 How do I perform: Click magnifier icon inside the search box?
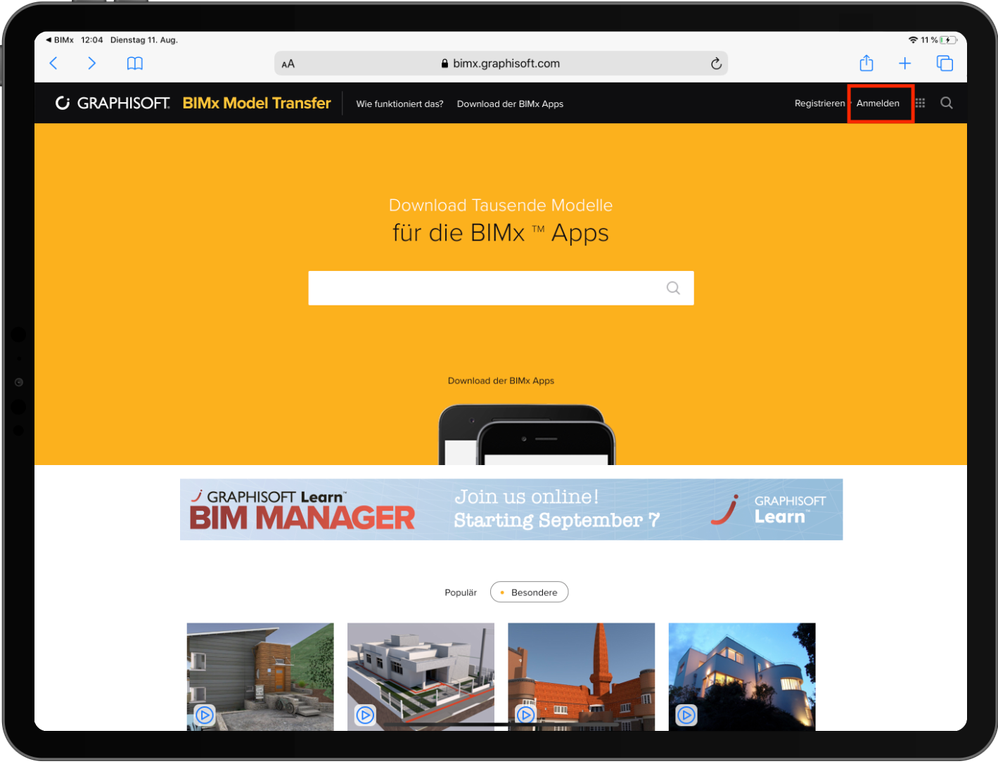point(673,288)
